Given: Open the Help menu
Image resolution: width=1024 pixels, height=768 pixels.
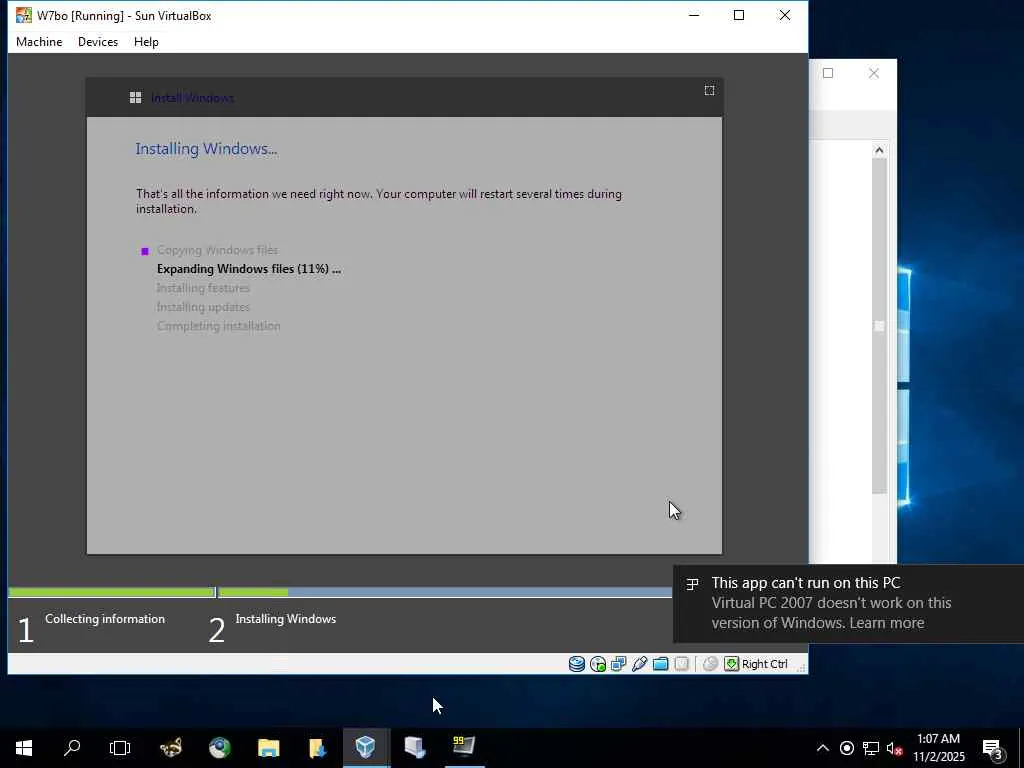Looking at the screenshot, I should pyautogui.click(x=146, y=42).
